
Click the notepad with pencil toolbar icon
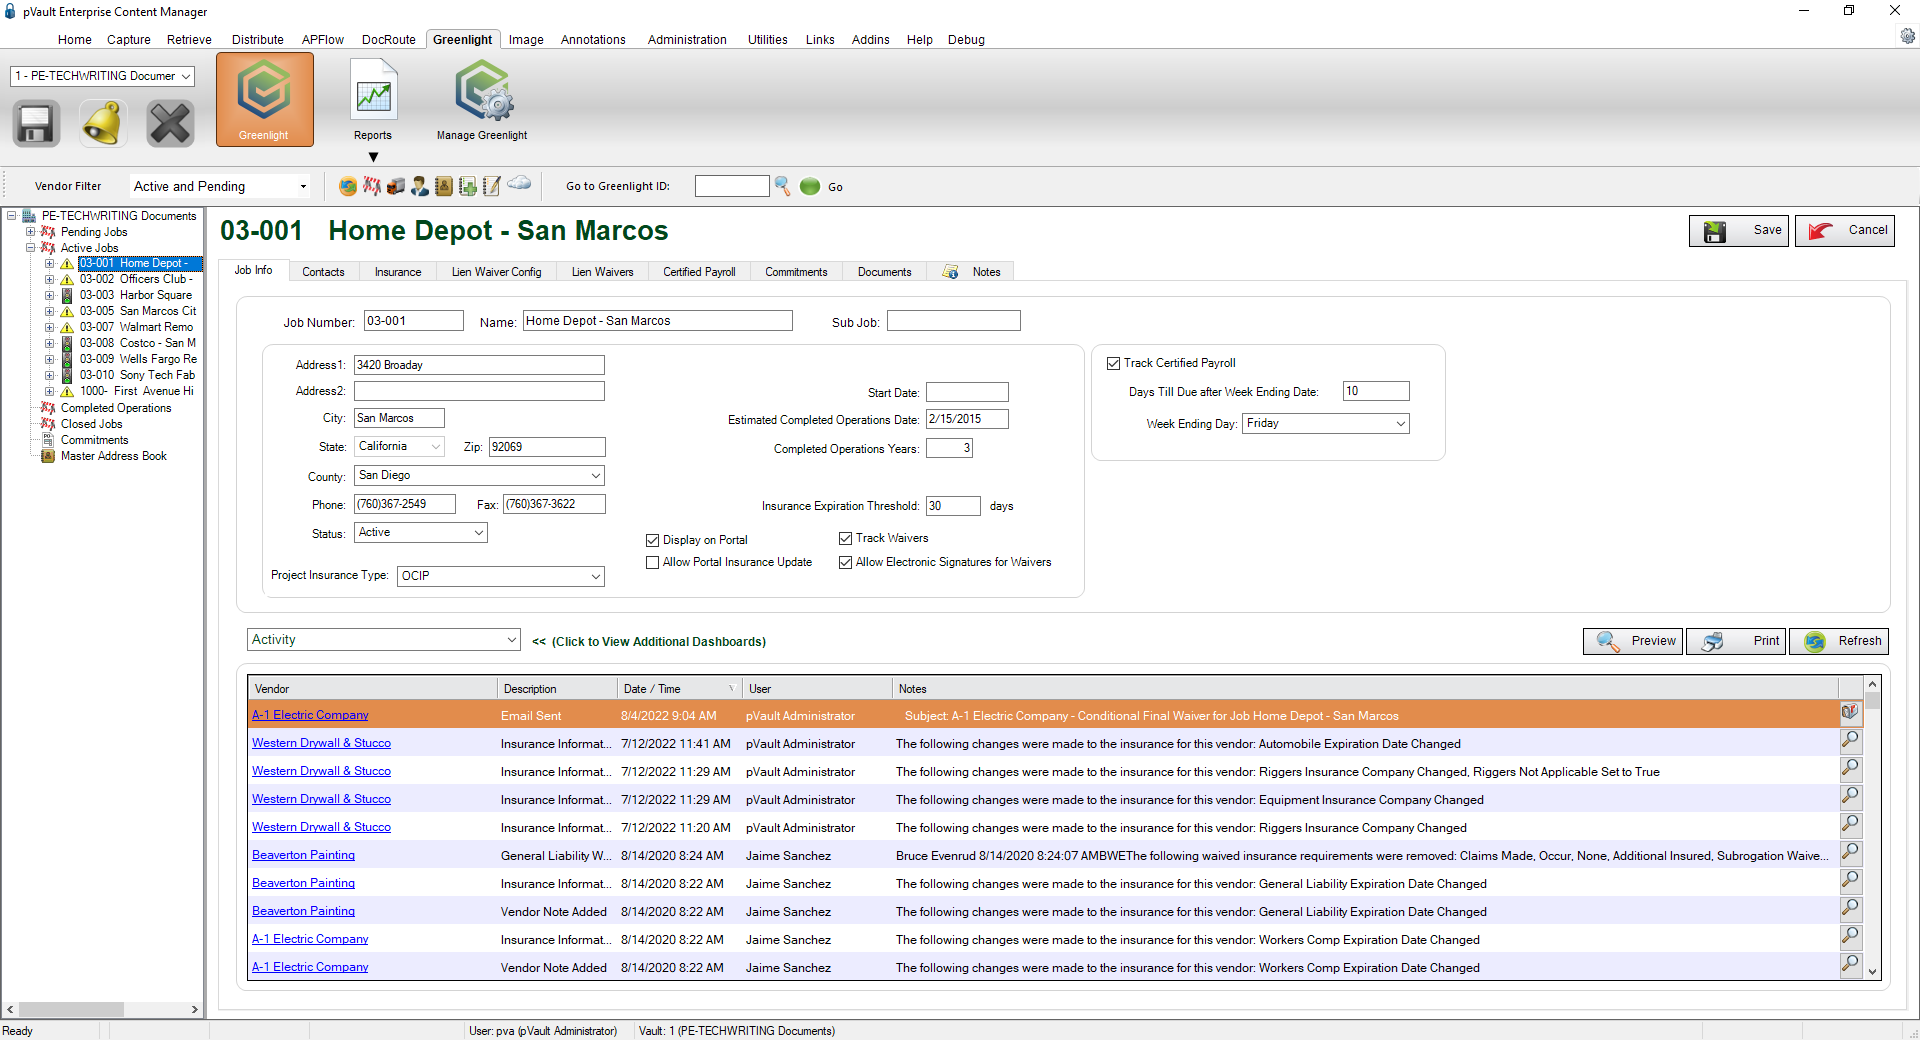click(492, 186)
